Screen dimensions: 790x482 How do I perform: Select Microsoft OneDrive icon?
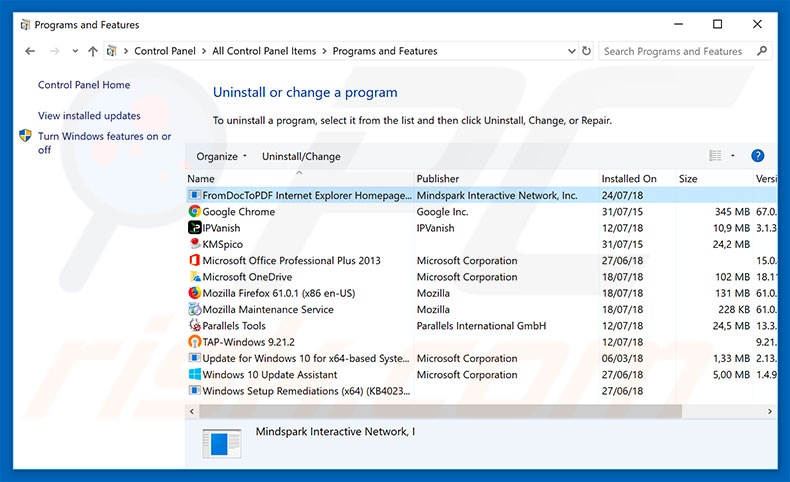(x=194, y=277)
